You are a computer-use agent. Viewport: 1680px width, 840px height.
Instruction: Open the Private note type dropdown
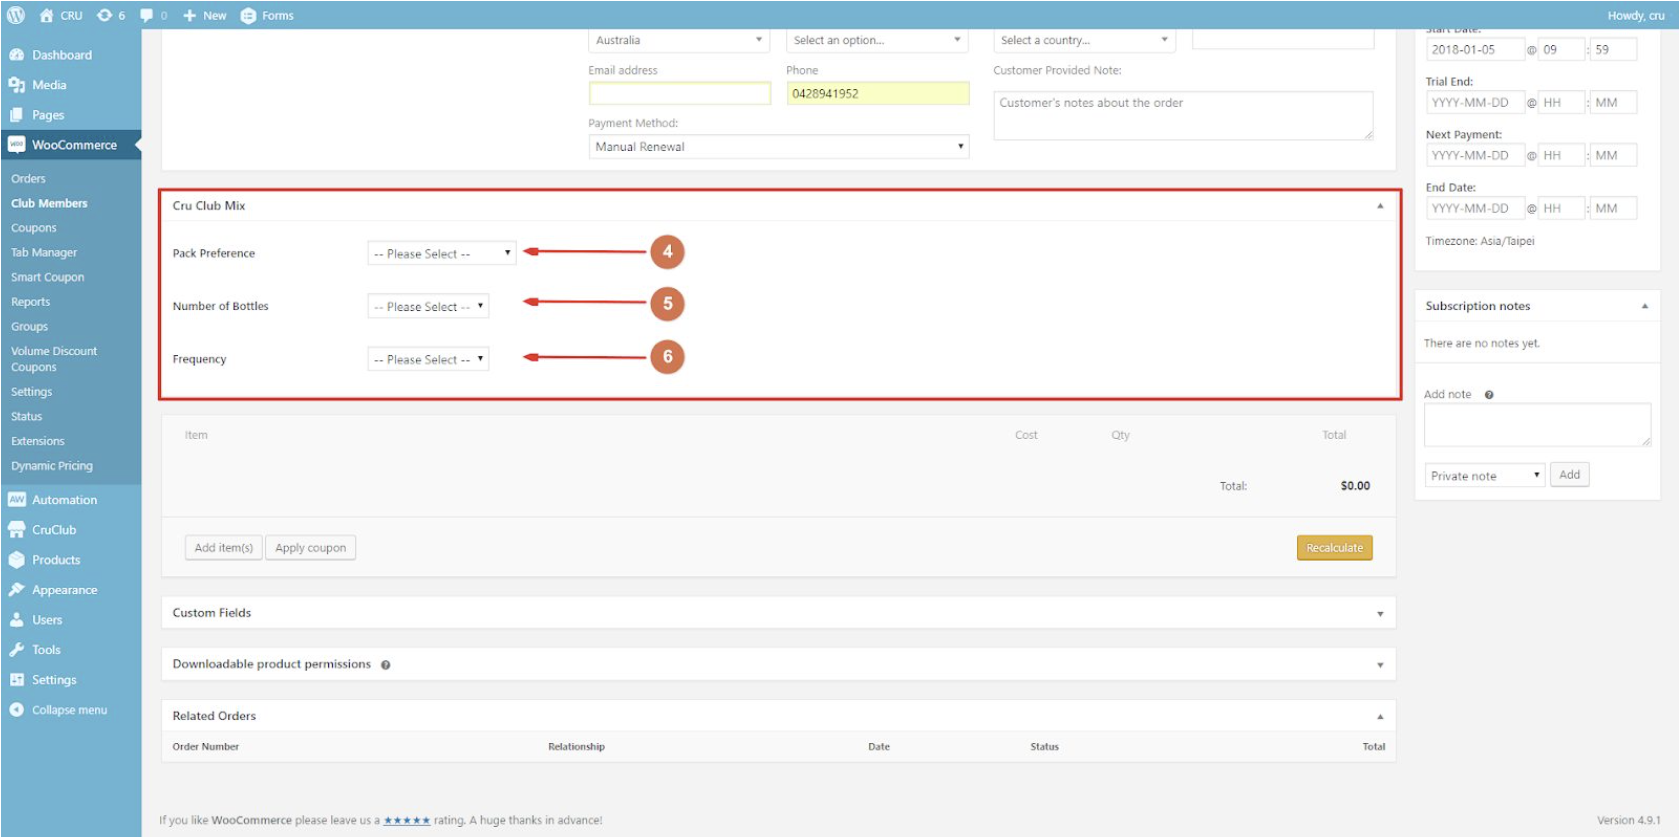pyautogui.click(x=1485, y=475)
